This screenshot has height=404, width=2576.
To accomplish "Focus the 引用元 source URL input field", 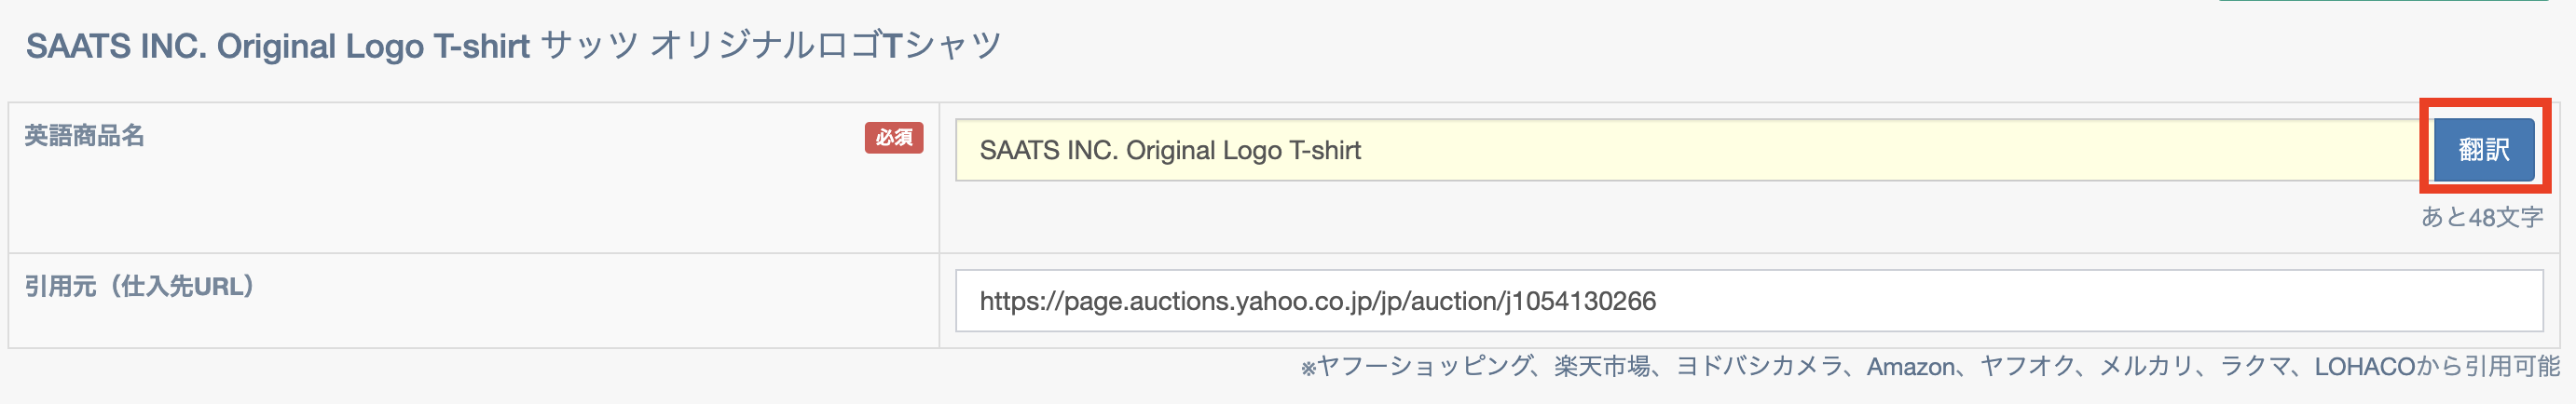I will tap(1748, 301).
